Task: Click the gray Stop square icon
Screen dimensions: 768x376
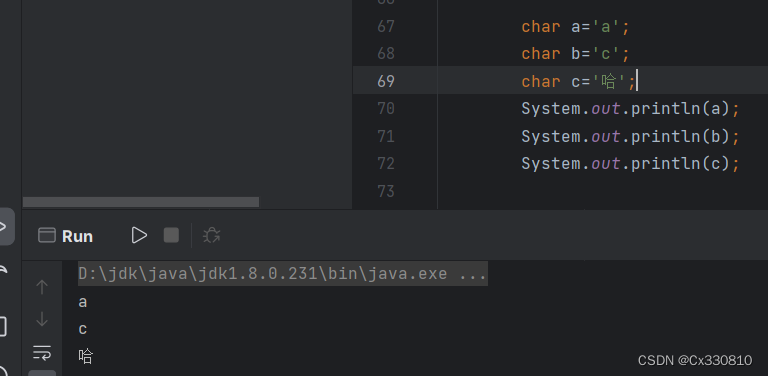Action: point(171,235)
